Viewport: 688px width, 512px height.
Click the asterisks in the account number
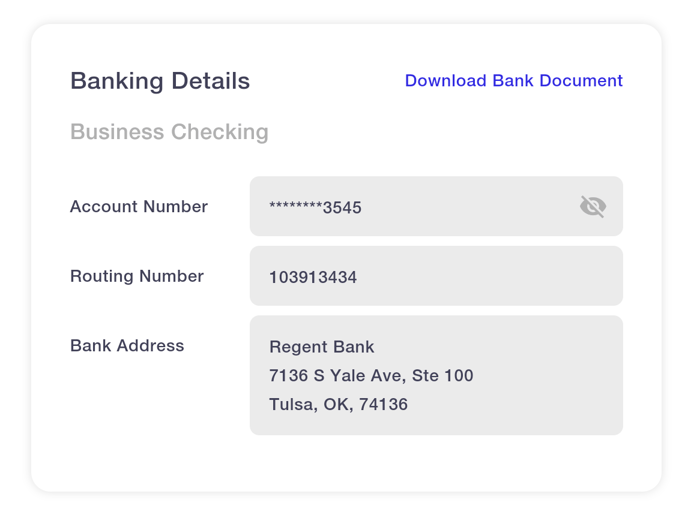click(x=296, y=205)
